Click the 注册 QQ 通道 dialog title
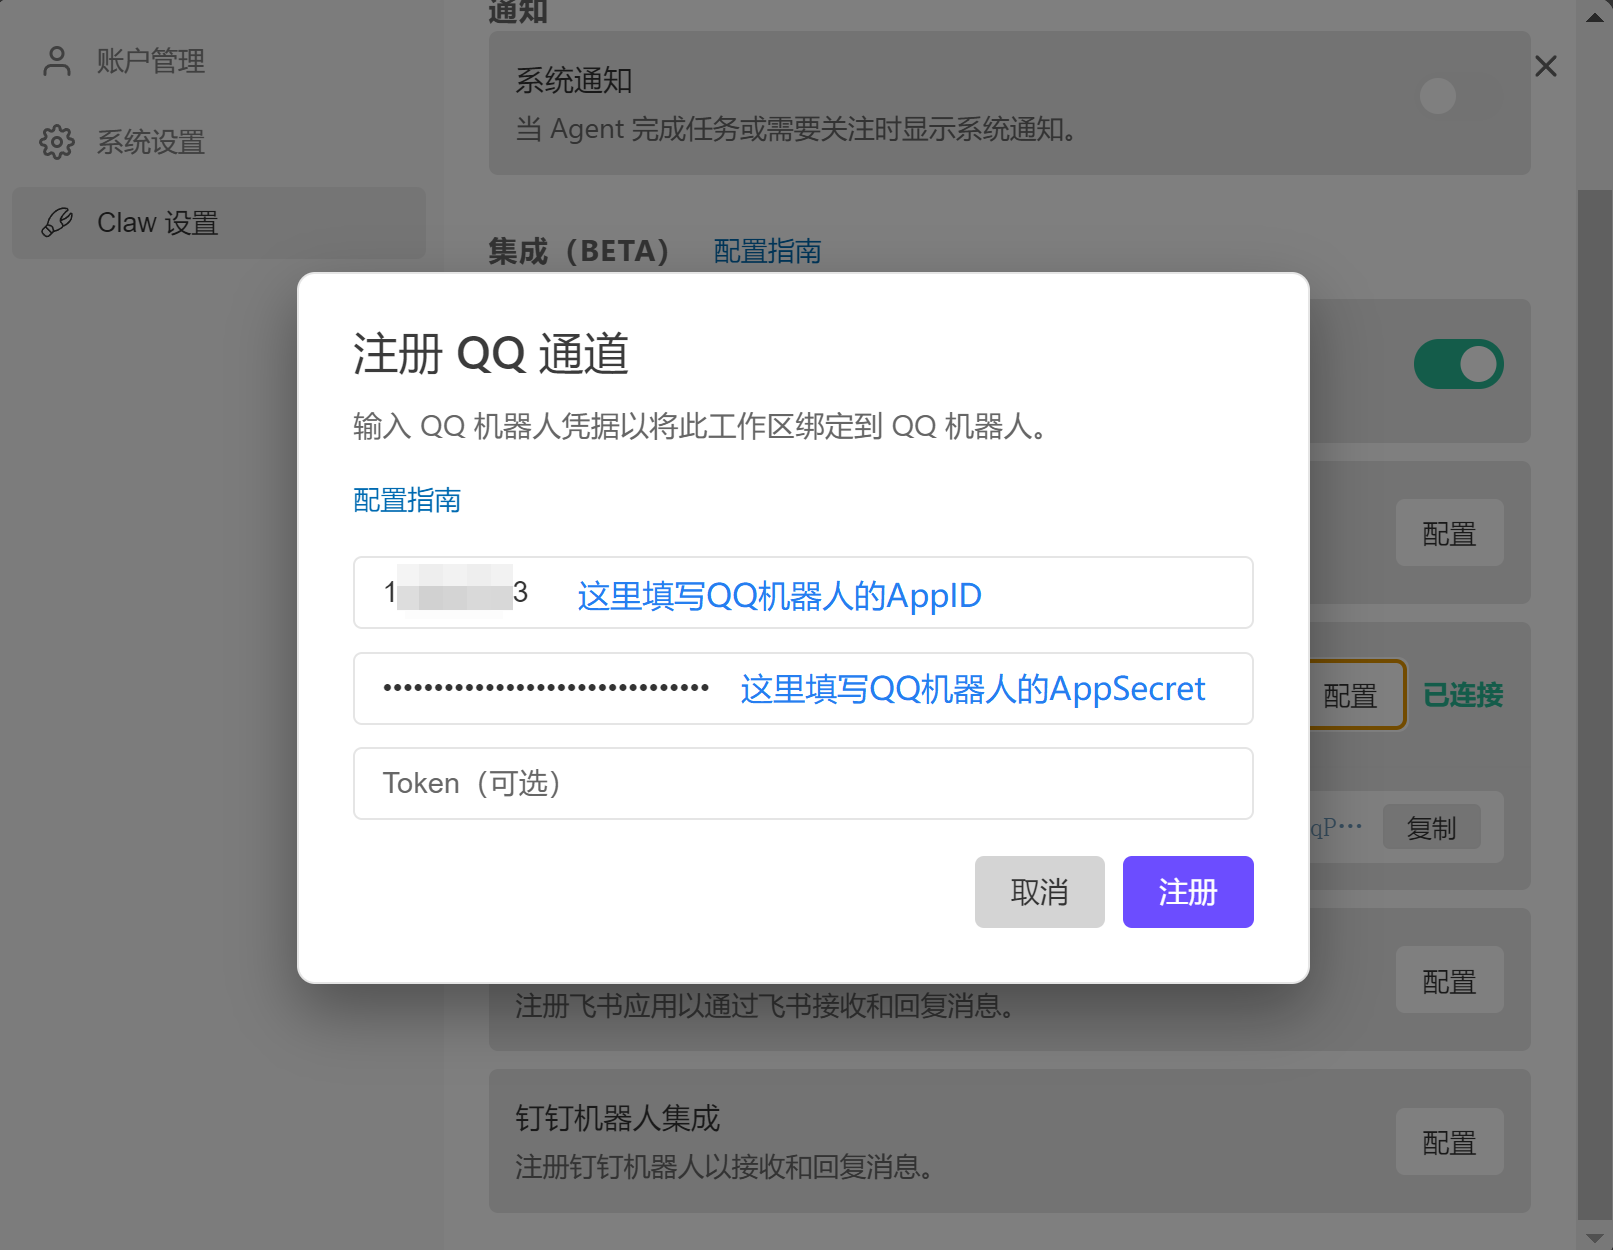Viewport: 1613px width, 1250px height. coord(491,354)
